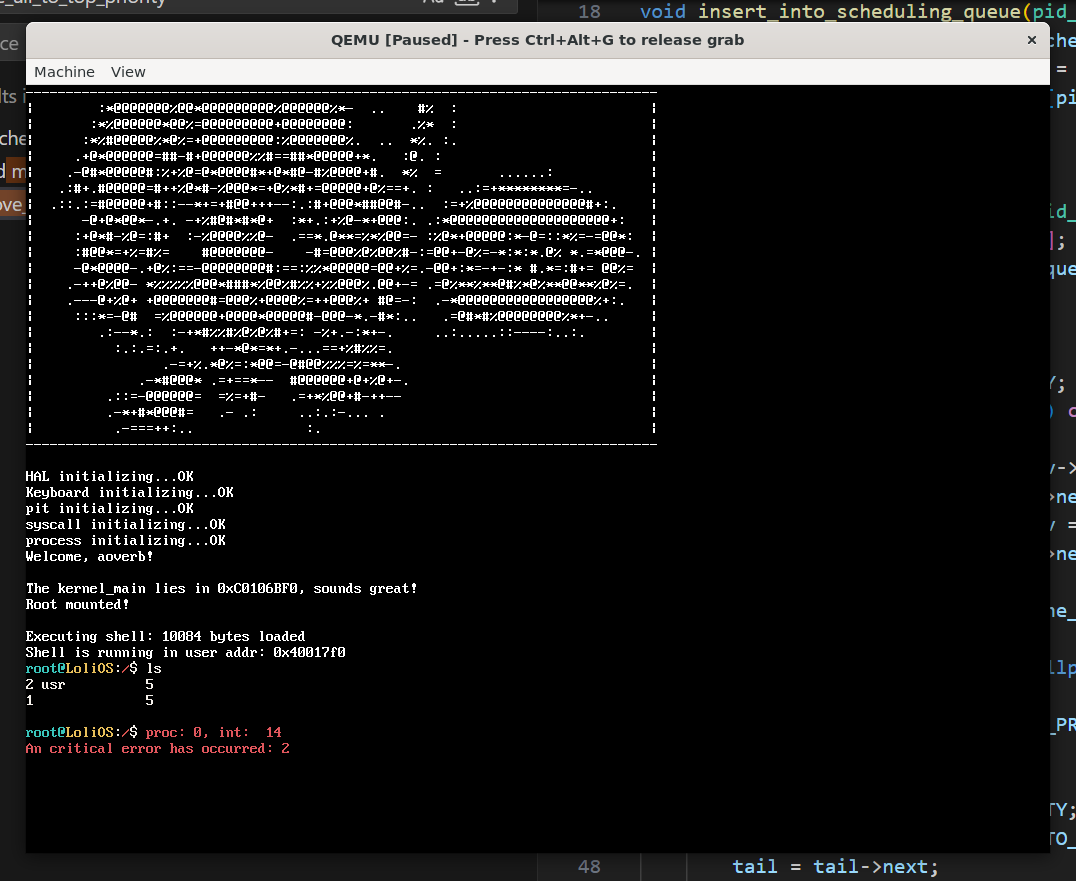Click the typed ls command in shell
Screen dimensions: 1076x881
pos(153,669)
